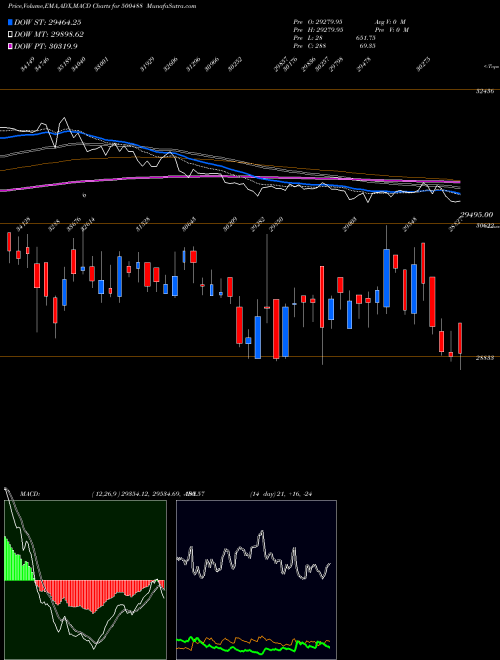The image size is (500, 660).
Task: Select the 'DOW PT: 30319.9' legend text
Action: 45,46
